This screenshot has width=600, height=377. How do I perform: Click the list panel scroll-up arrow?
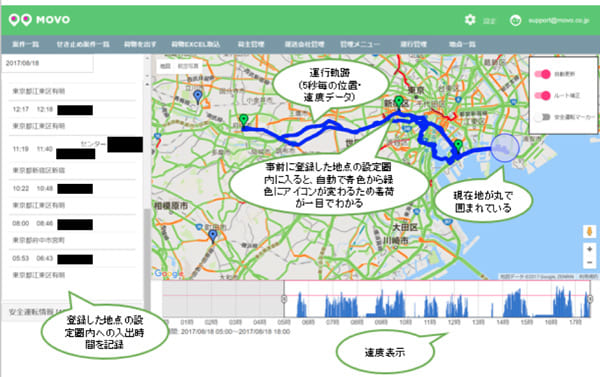[x=147, y=84]
